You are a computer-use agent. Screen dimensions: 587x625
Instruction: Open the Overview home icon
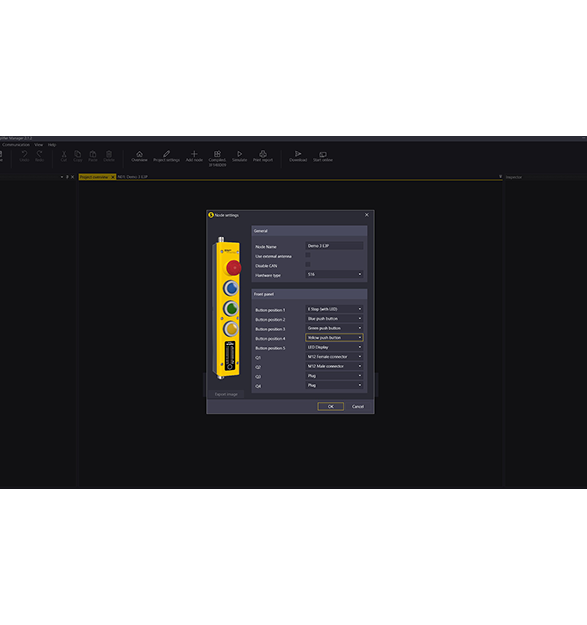(139, 154)
